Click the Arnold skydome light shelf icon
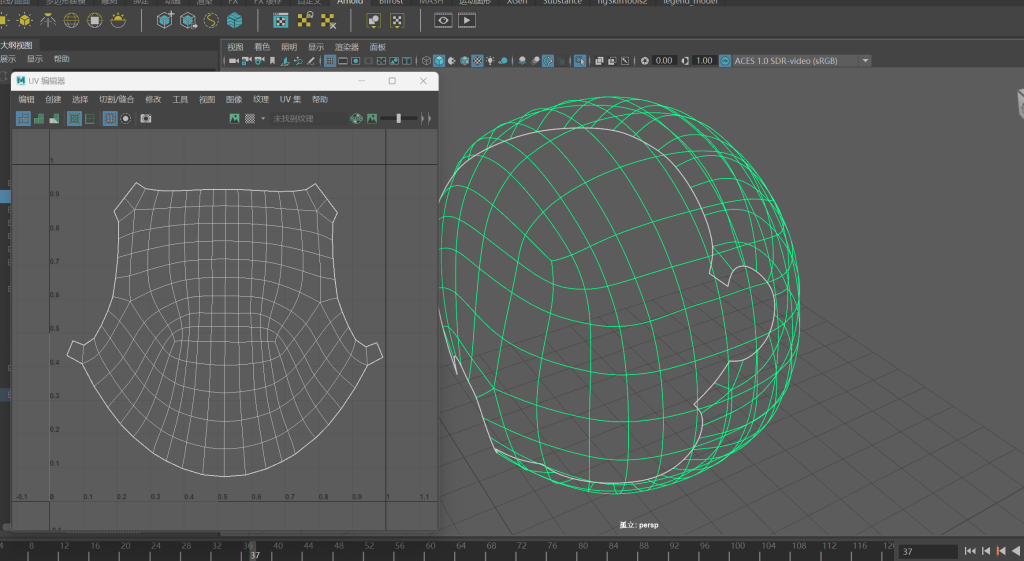Screen dimensions: 1024x561 point(71,21)
